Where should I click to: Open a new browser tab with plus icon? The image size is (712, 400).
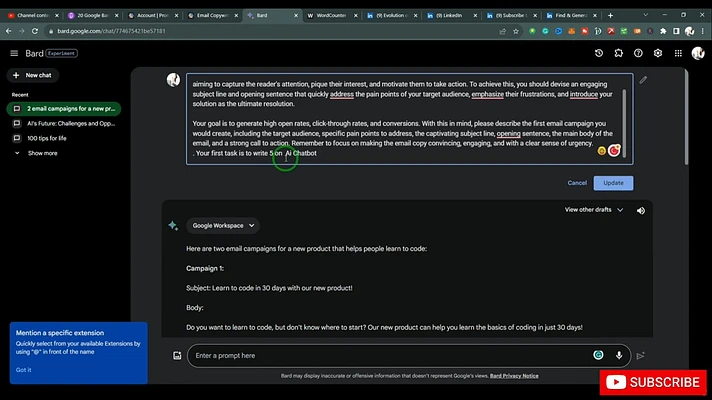point(610,15)
